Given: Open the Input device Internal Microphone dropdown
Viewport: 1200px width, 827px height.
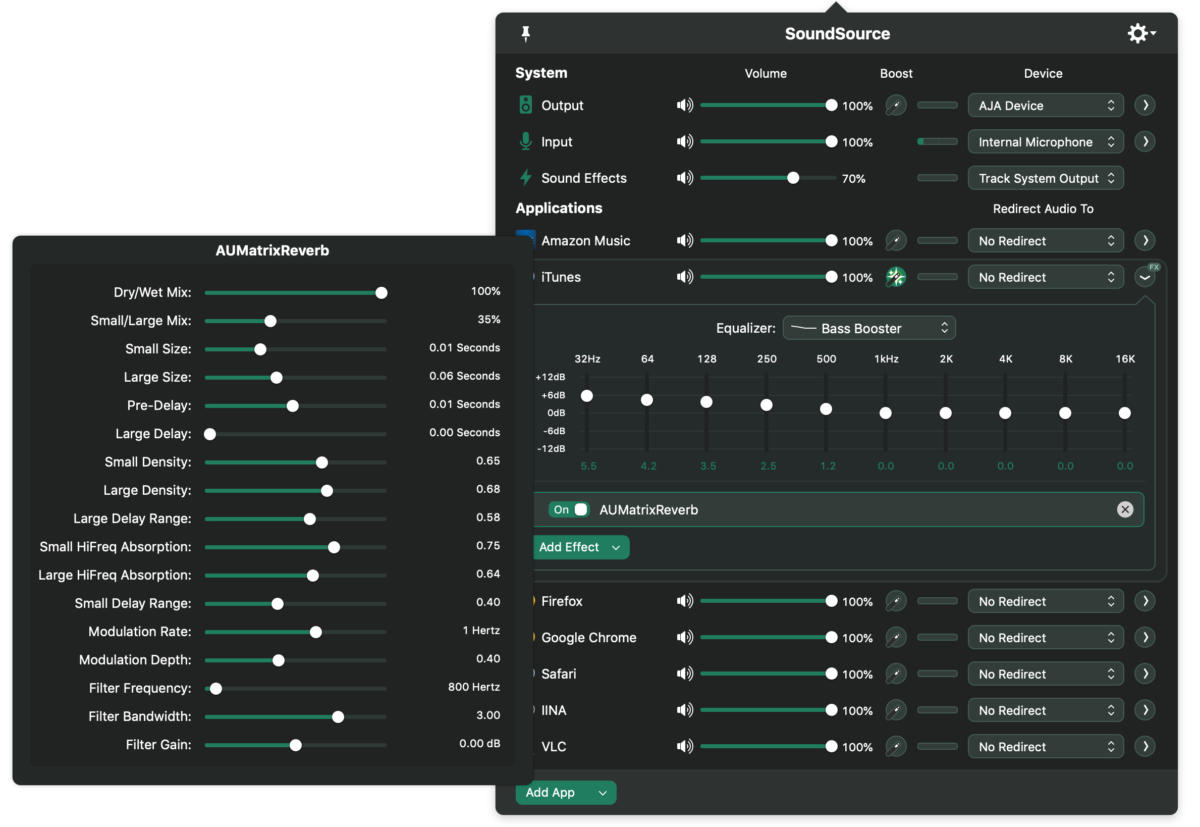Looking at the screenshot, I should pos(1045,142).
